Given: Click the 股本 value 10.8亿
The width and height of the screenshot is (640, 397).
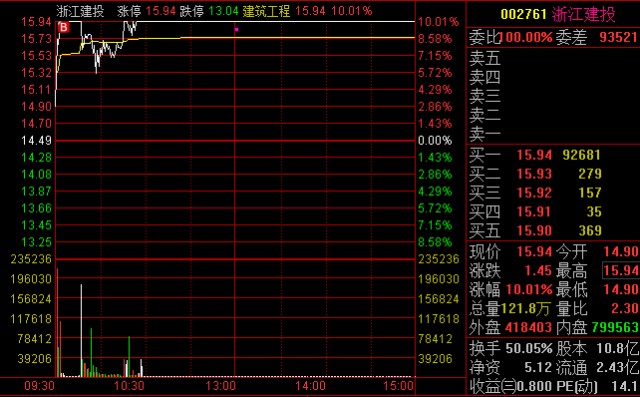Looking at the screenshot, I should click(617, 348).
